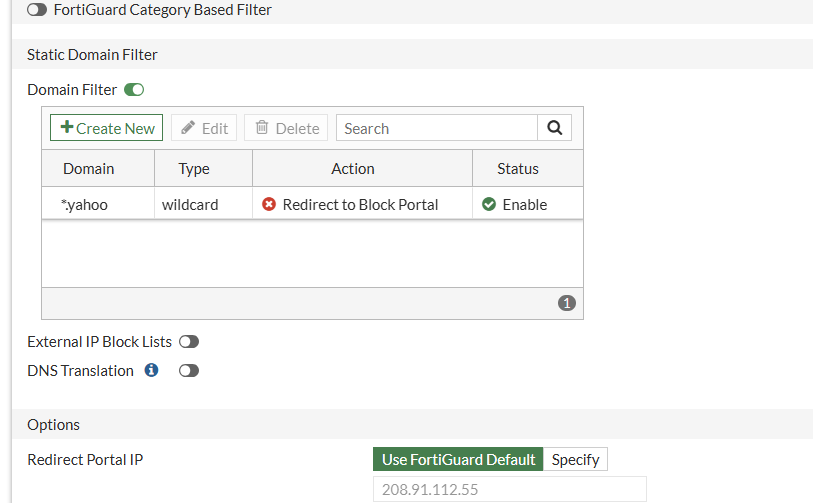Click the Redirect Portal IP address field
The image size is (813, 503).
click(509, 489)
